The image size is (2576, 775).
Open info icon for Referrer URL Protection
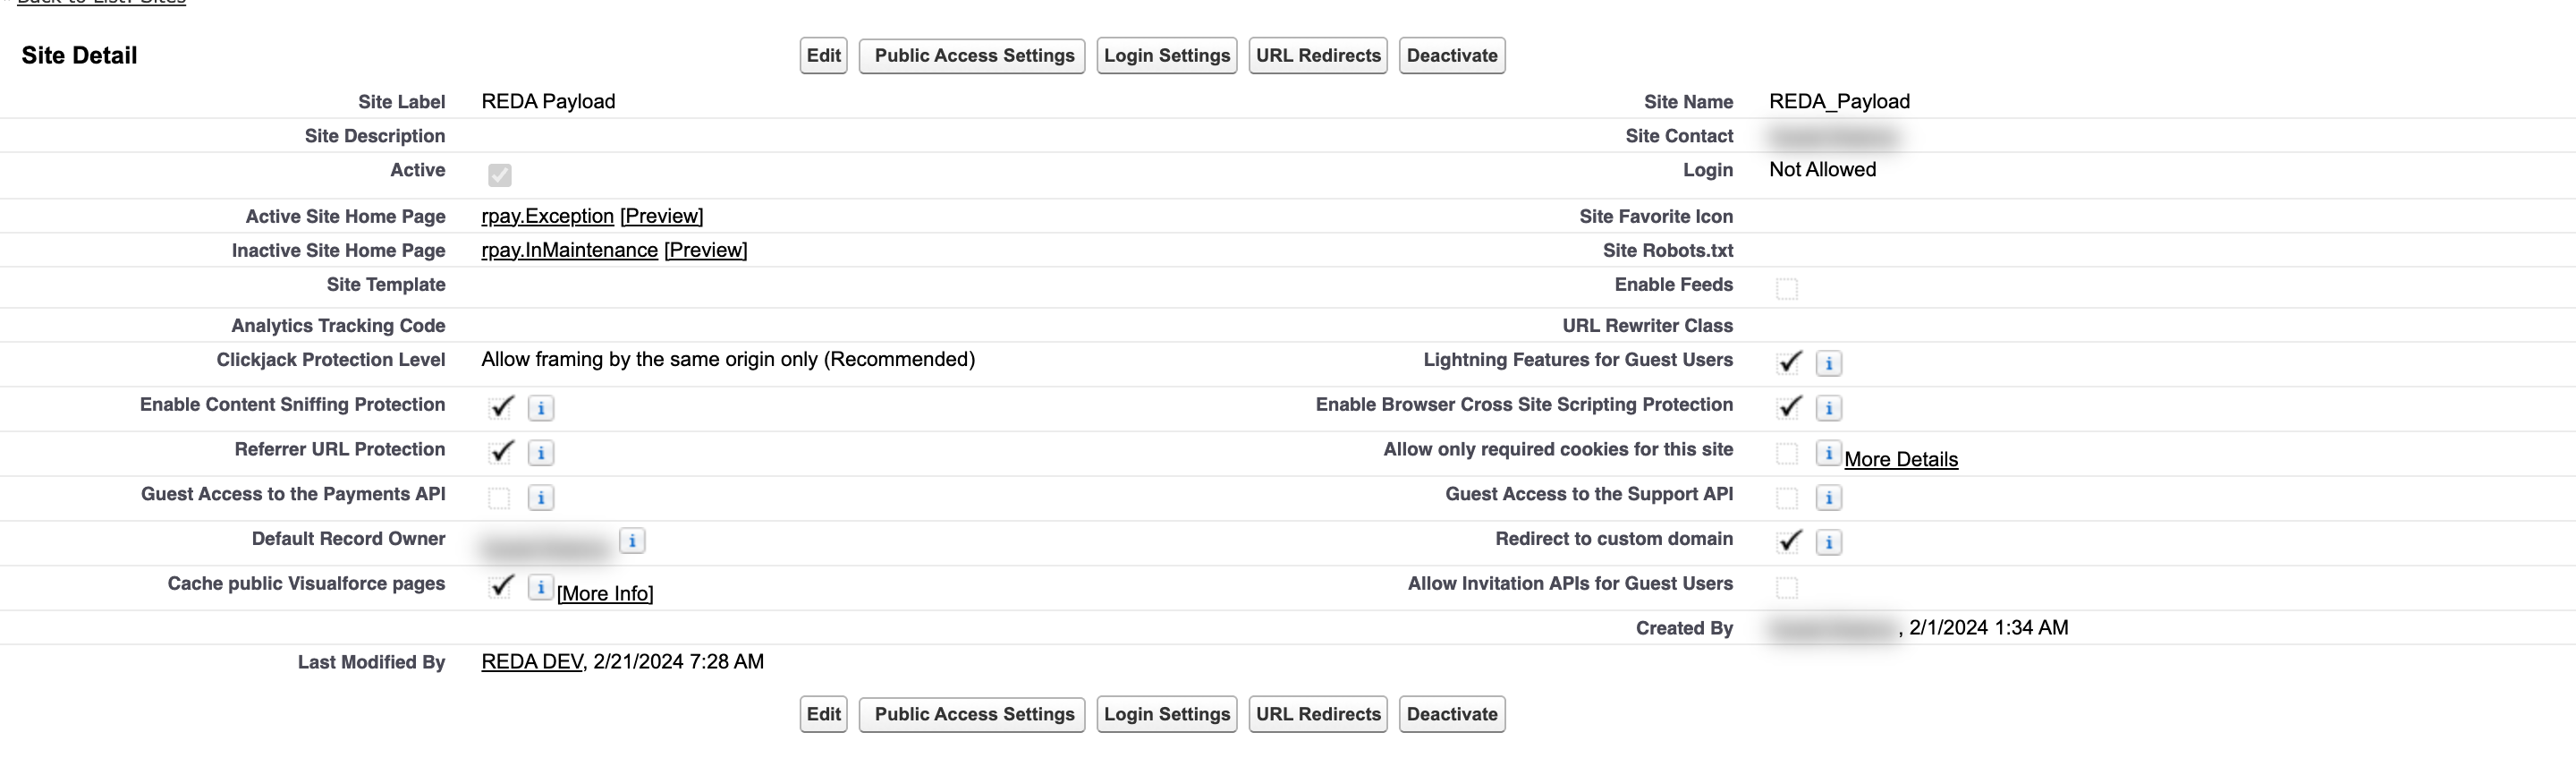coord(541,453)
